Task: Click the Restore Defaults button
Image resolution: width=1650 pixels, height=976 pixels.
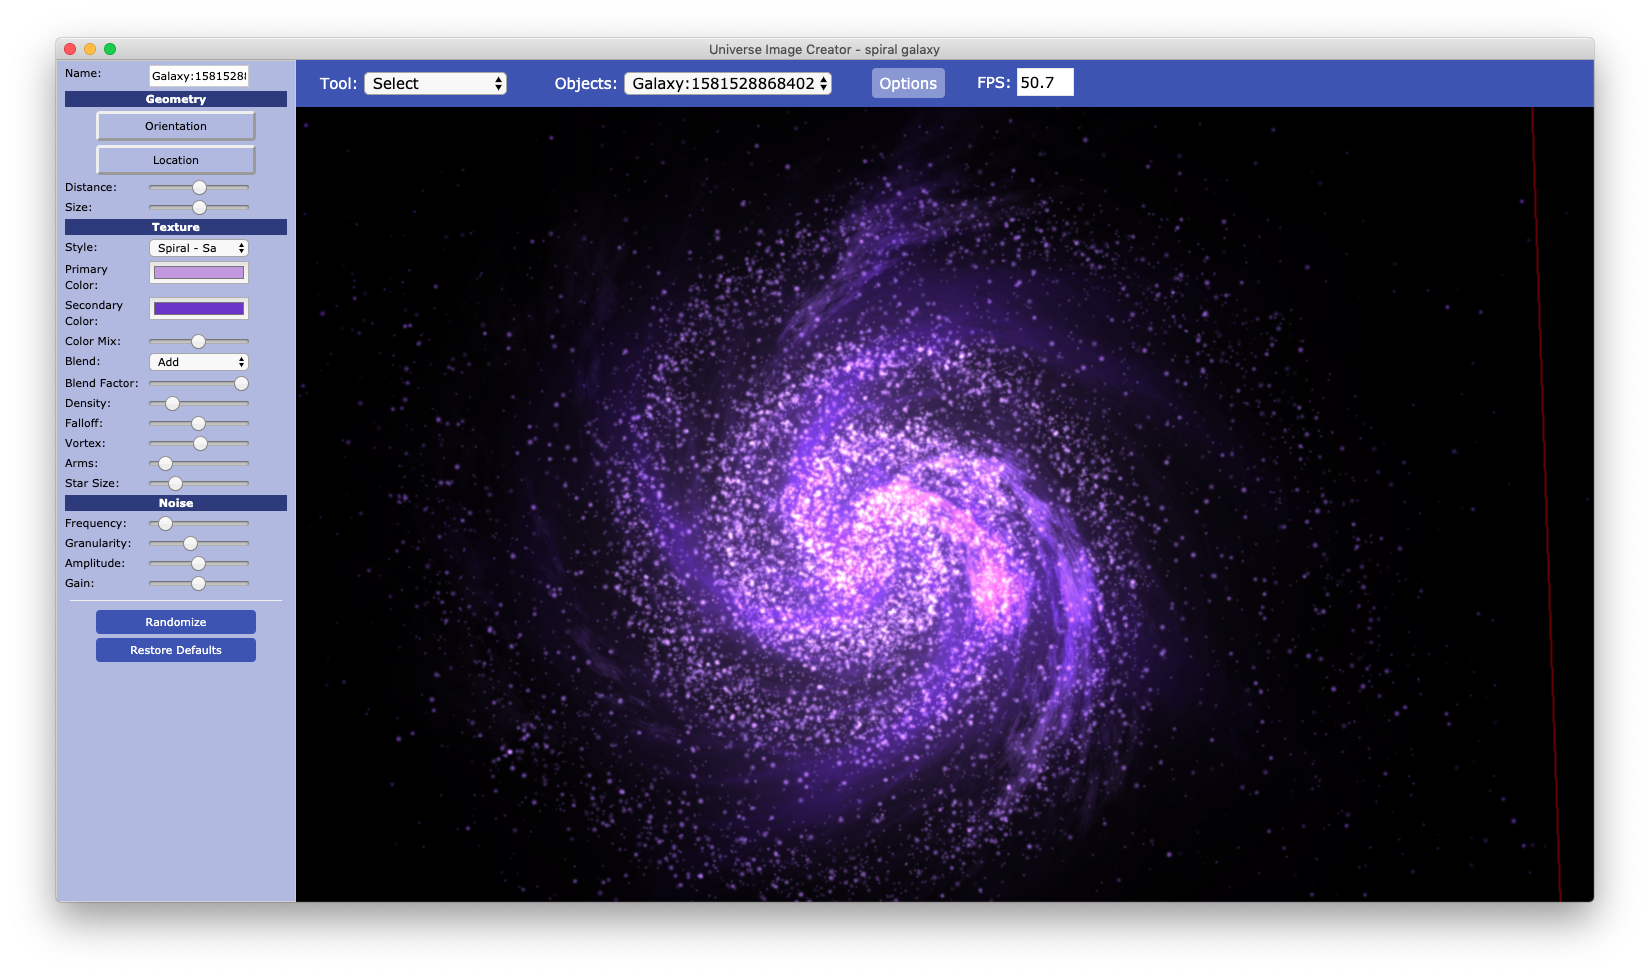Action: pos(175,649)
